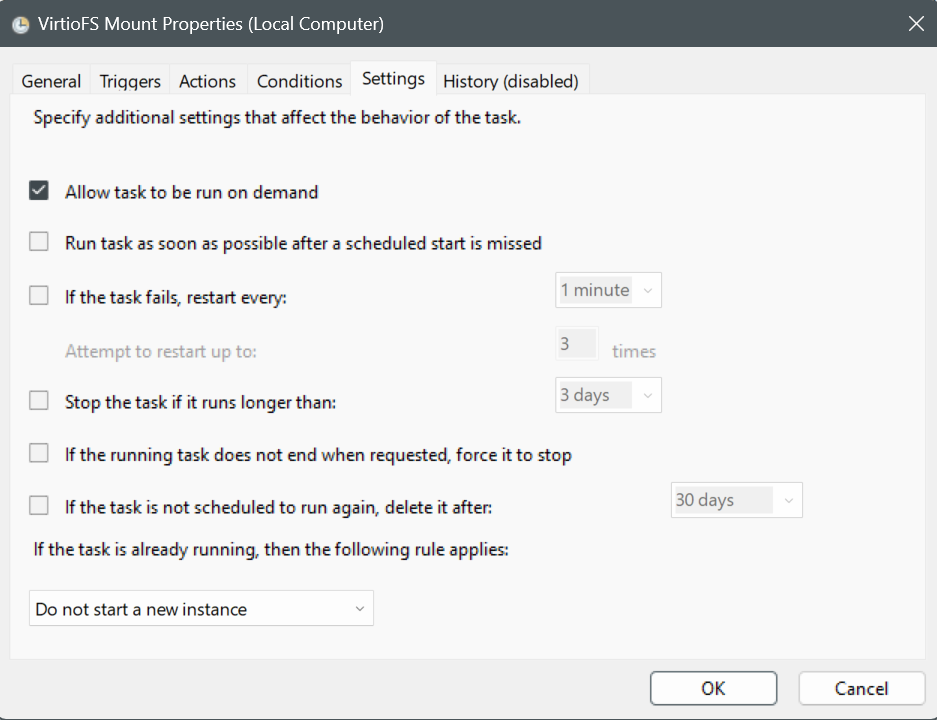View the History (disabled) tab
The image size is (937, 720).
coord(511,81)
